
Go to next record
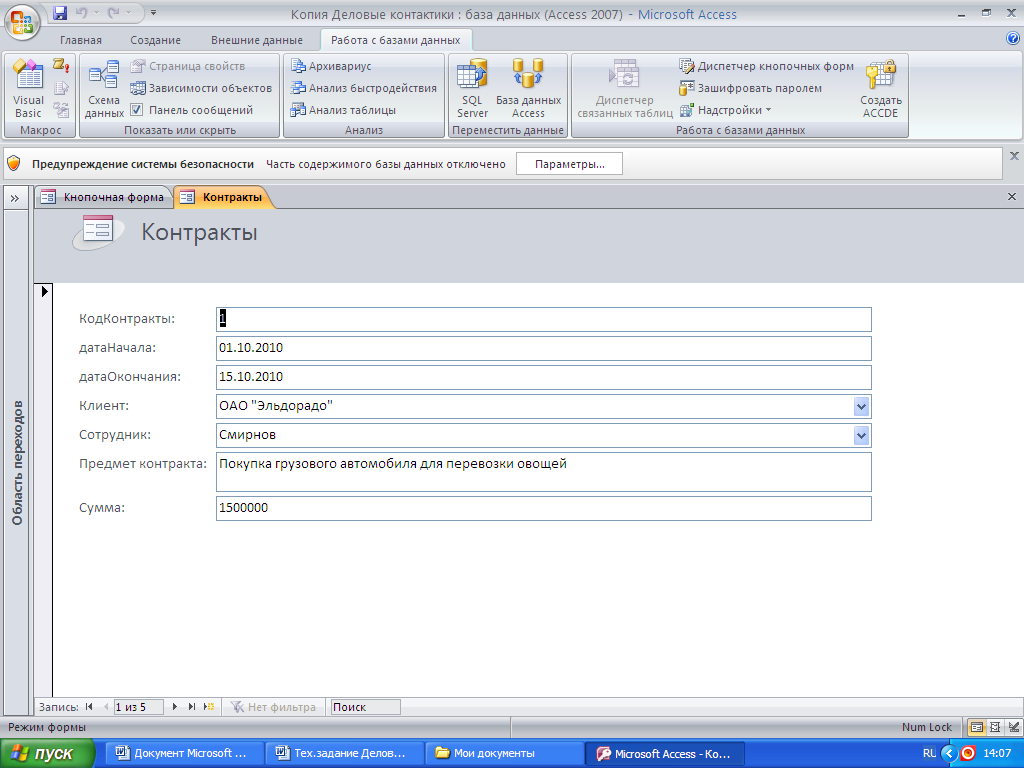174,707
